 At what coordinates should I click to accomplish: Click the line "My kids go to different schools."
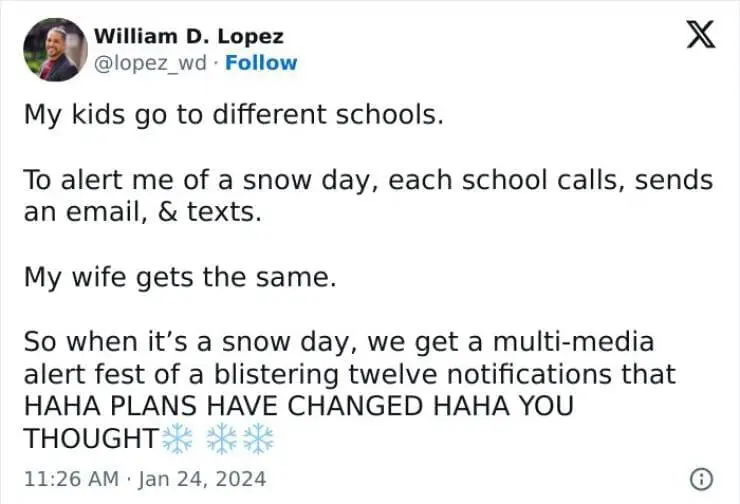click(232, 114)
